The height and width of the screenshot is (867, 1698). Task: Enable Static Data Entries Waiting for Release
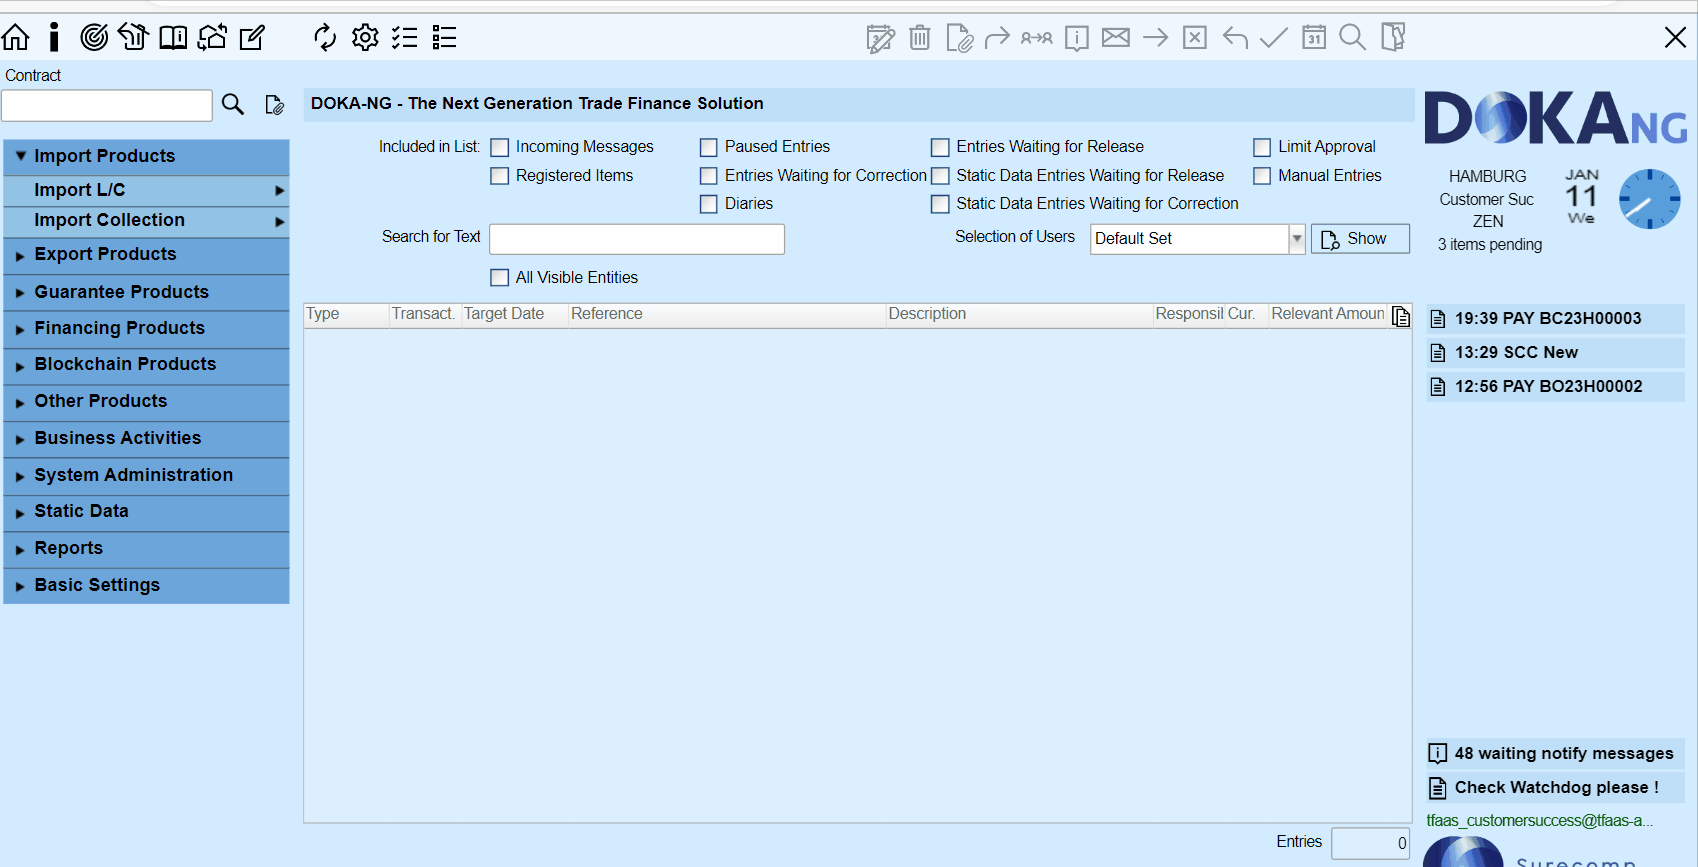(x=940, y=176)
